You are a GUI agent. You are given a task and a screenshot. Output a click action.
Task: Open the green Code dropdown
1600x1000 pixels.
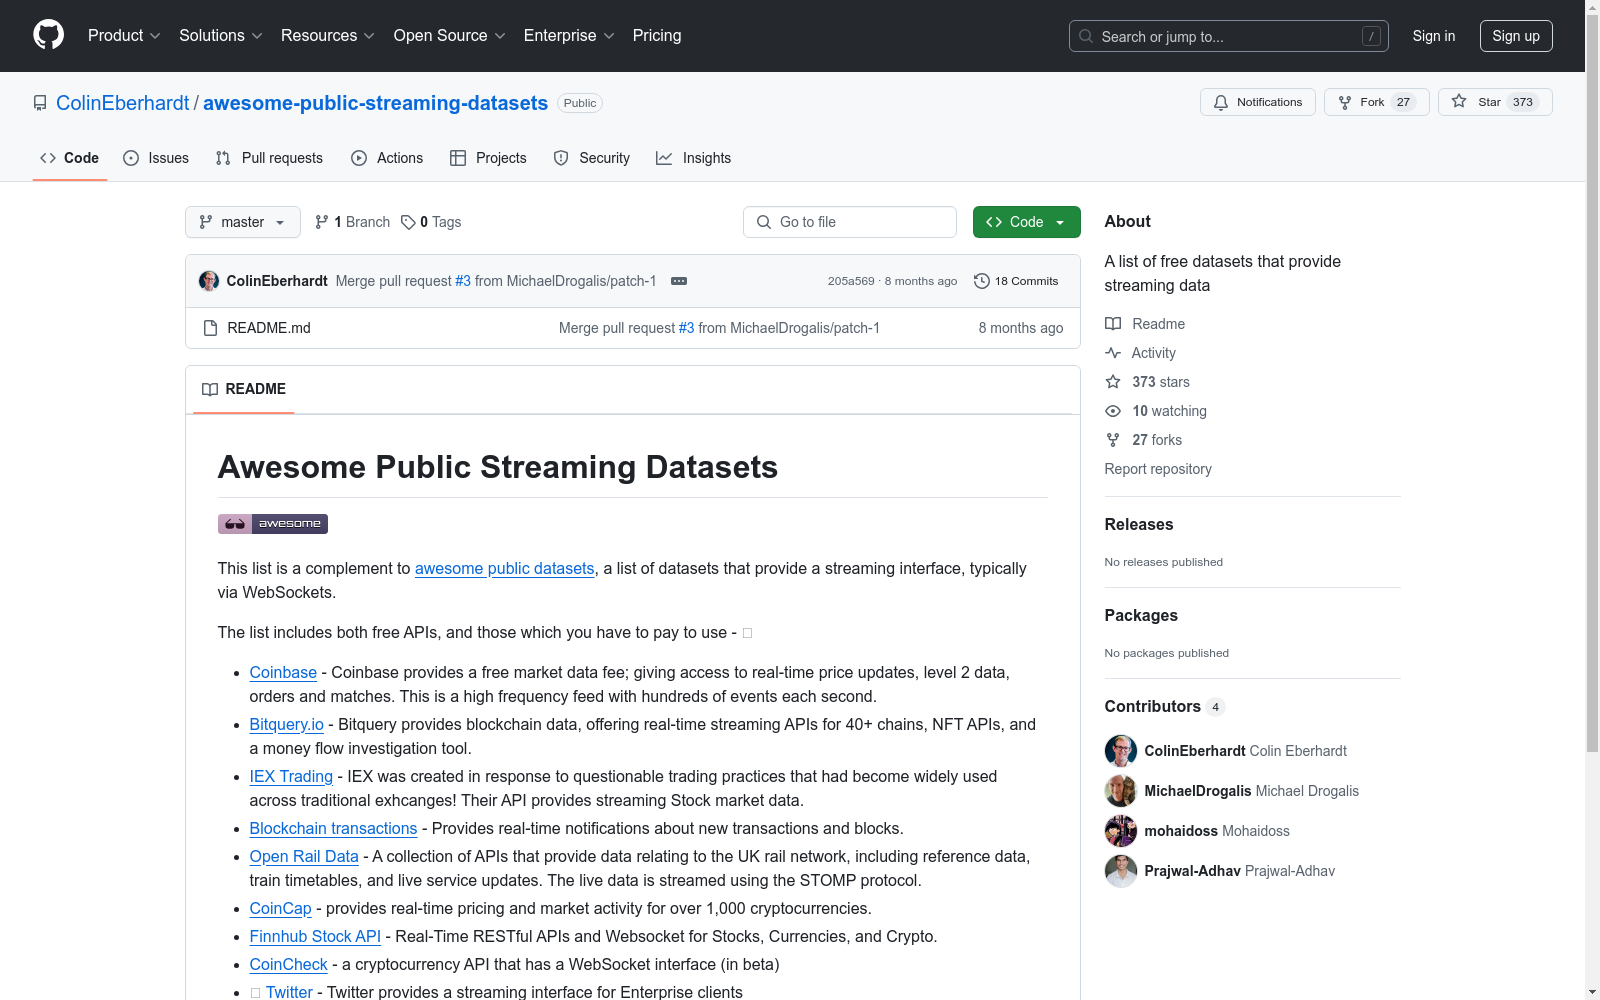pyautogui.click(x=1027, y=222)
